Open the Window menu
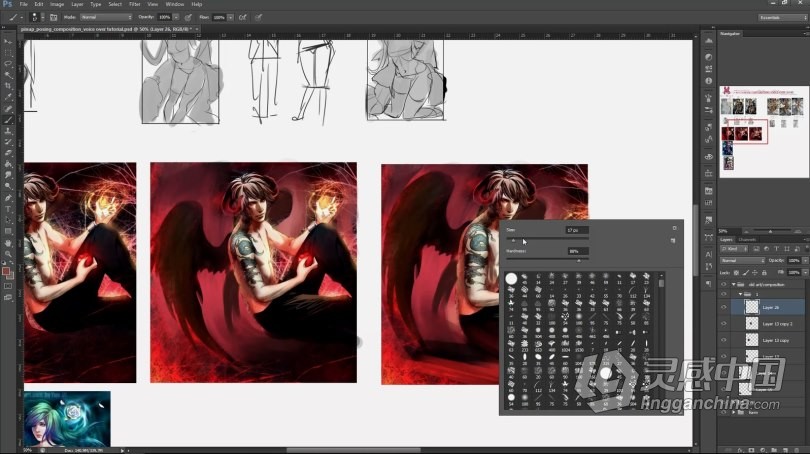This screenshot has width=810, height=454. pos(175,4)
